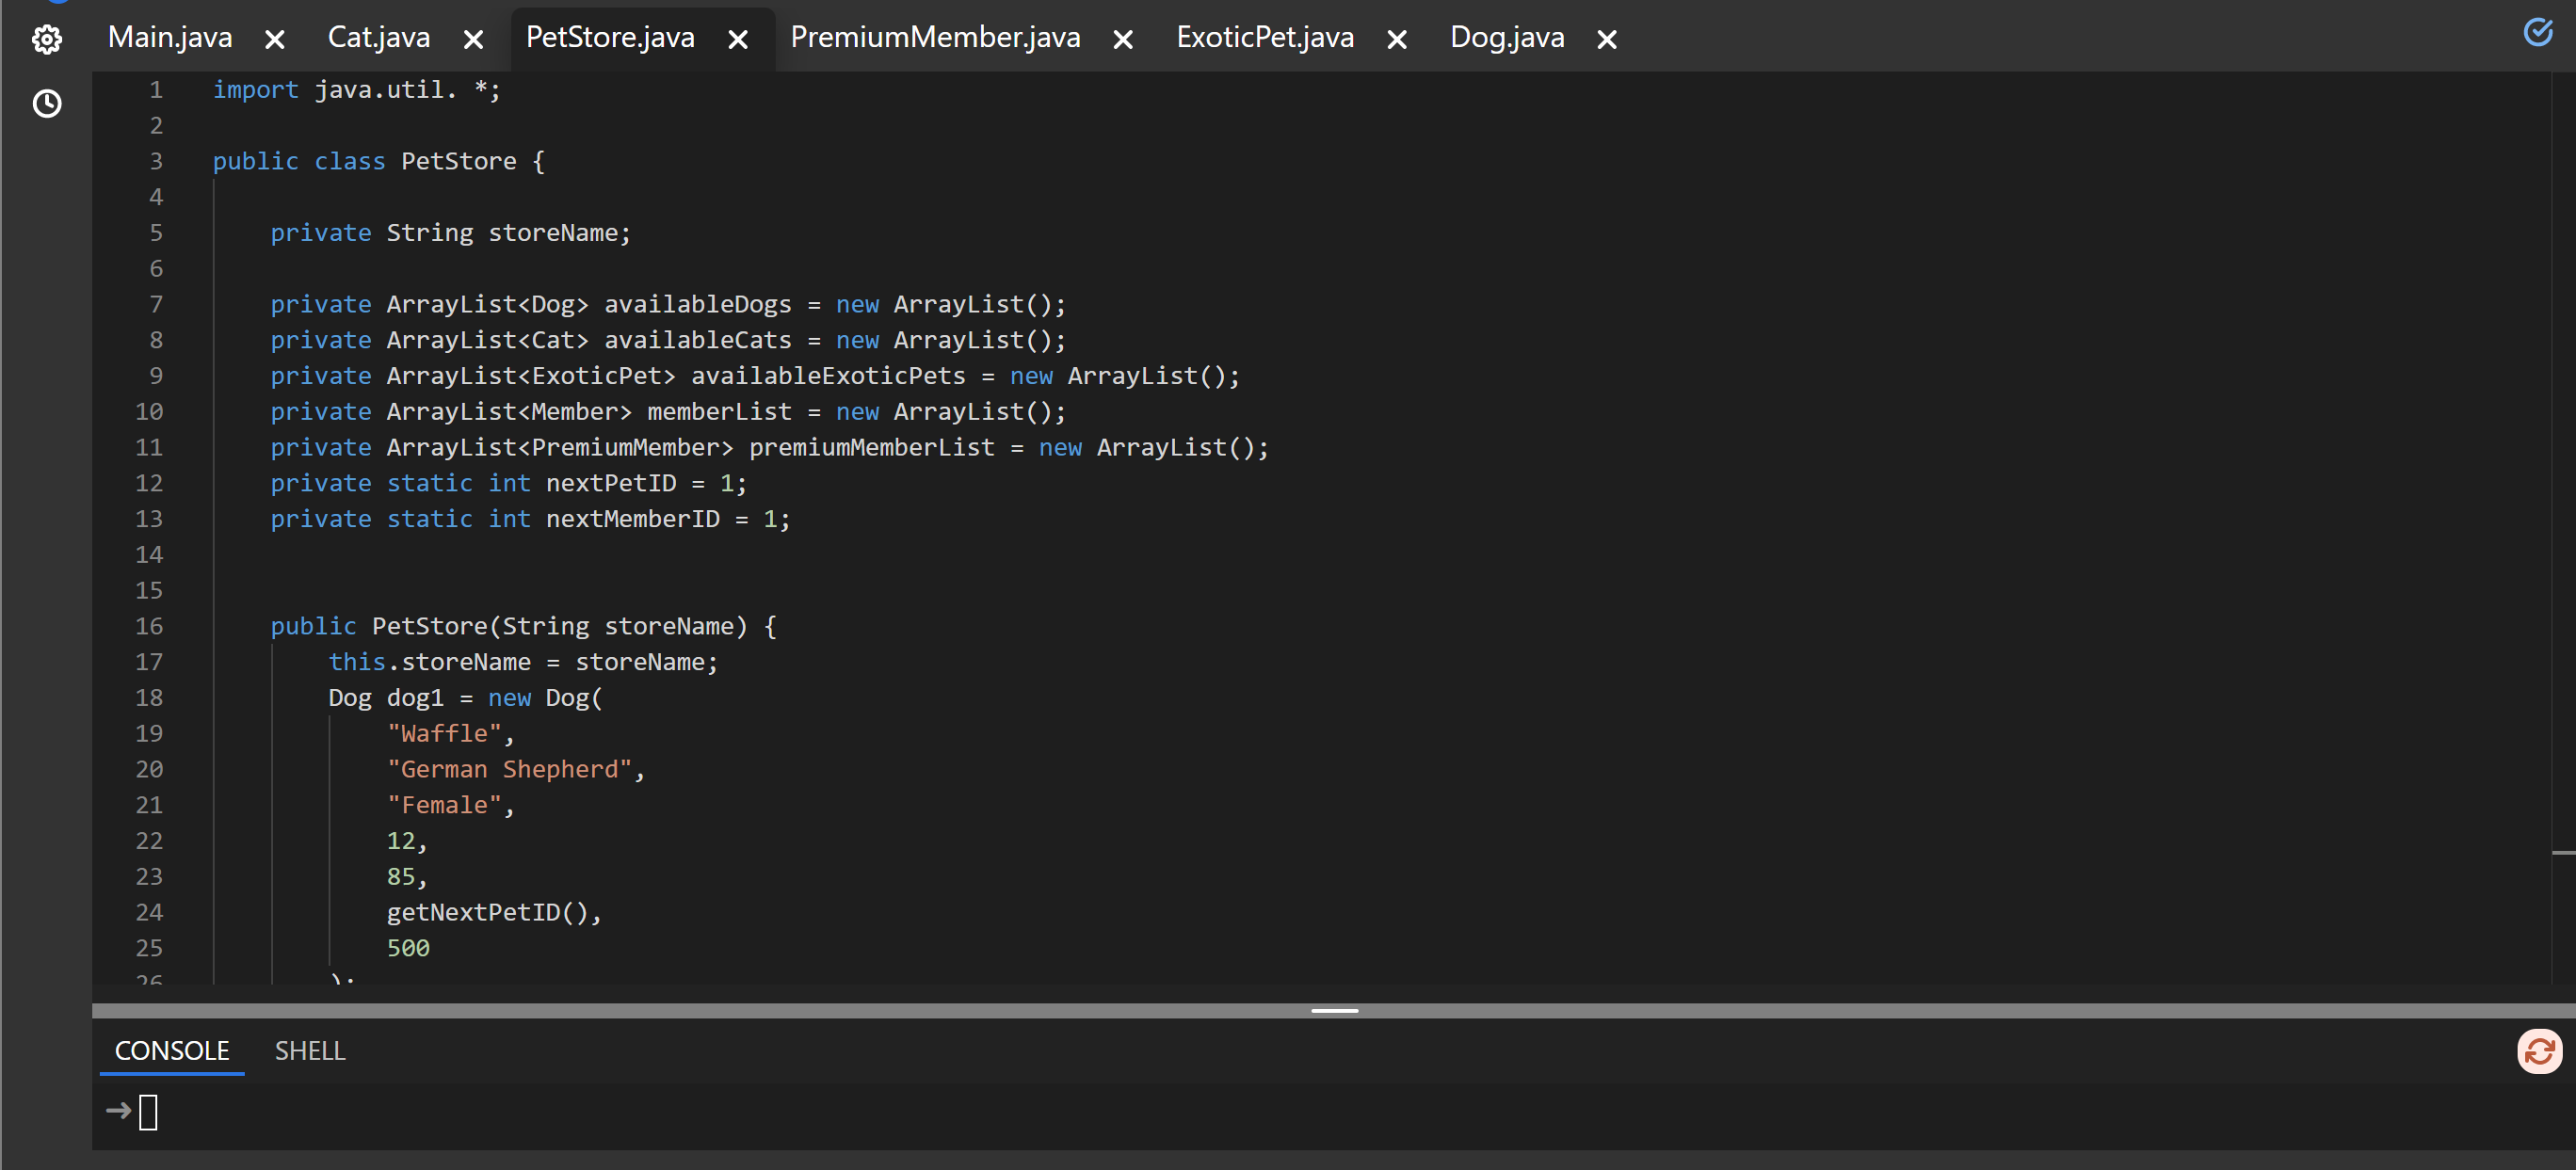Viewport: 2576px width, 1170px height.
Task: Close the PremiumMember.java tab
Action: 1123,39
